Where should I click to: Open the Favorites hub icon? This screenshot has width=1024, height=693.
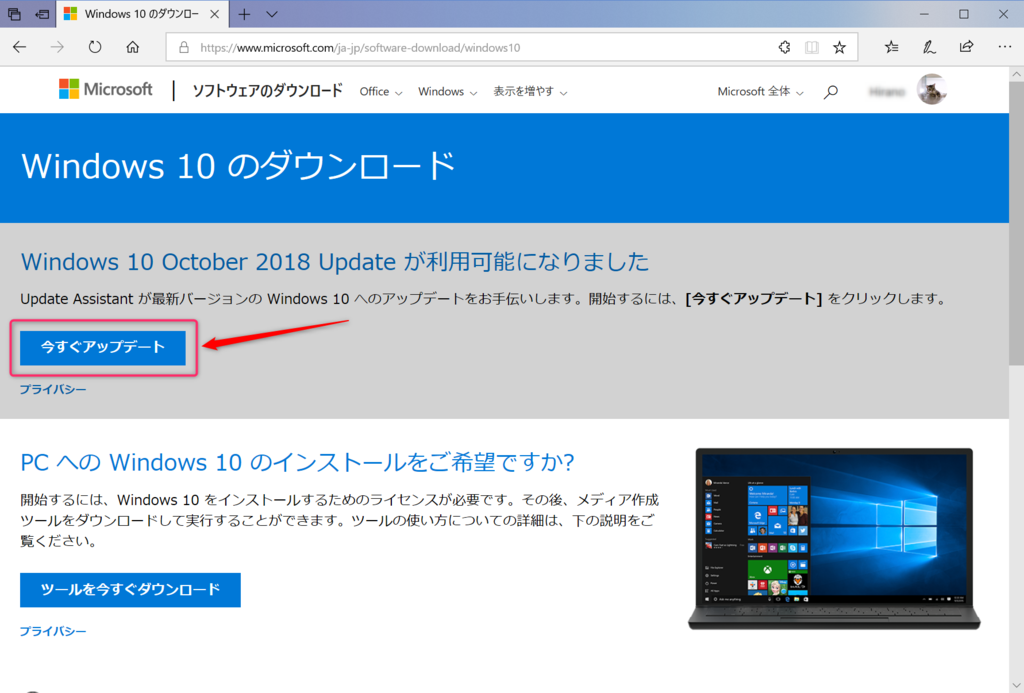(x=891, y=47)
